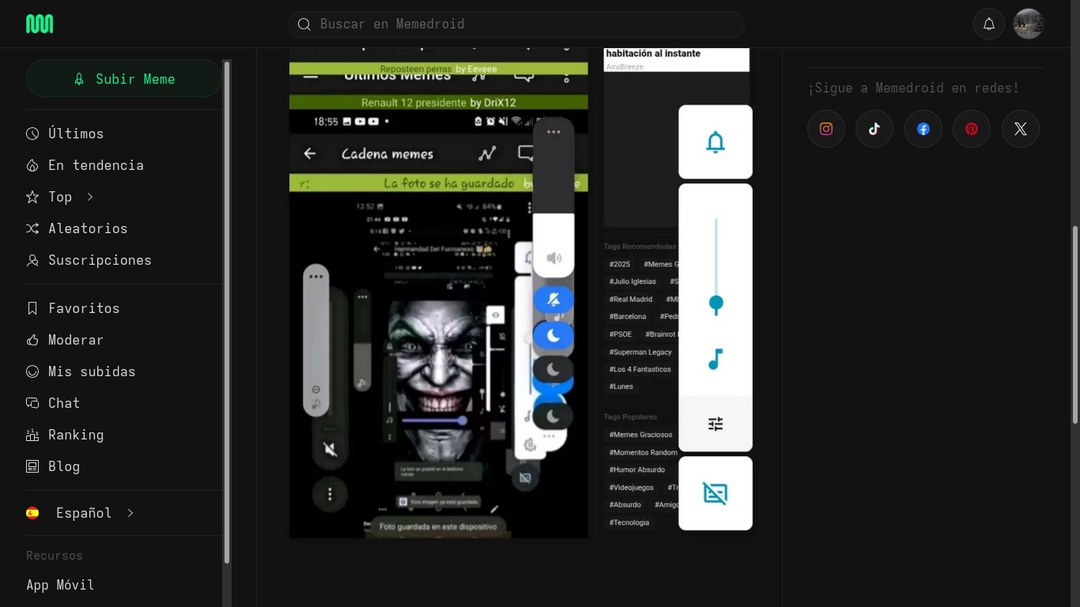Go to Últimos section
This screenshot has height=607, width=1080.
pyautogui.click(x=76, y=134)
